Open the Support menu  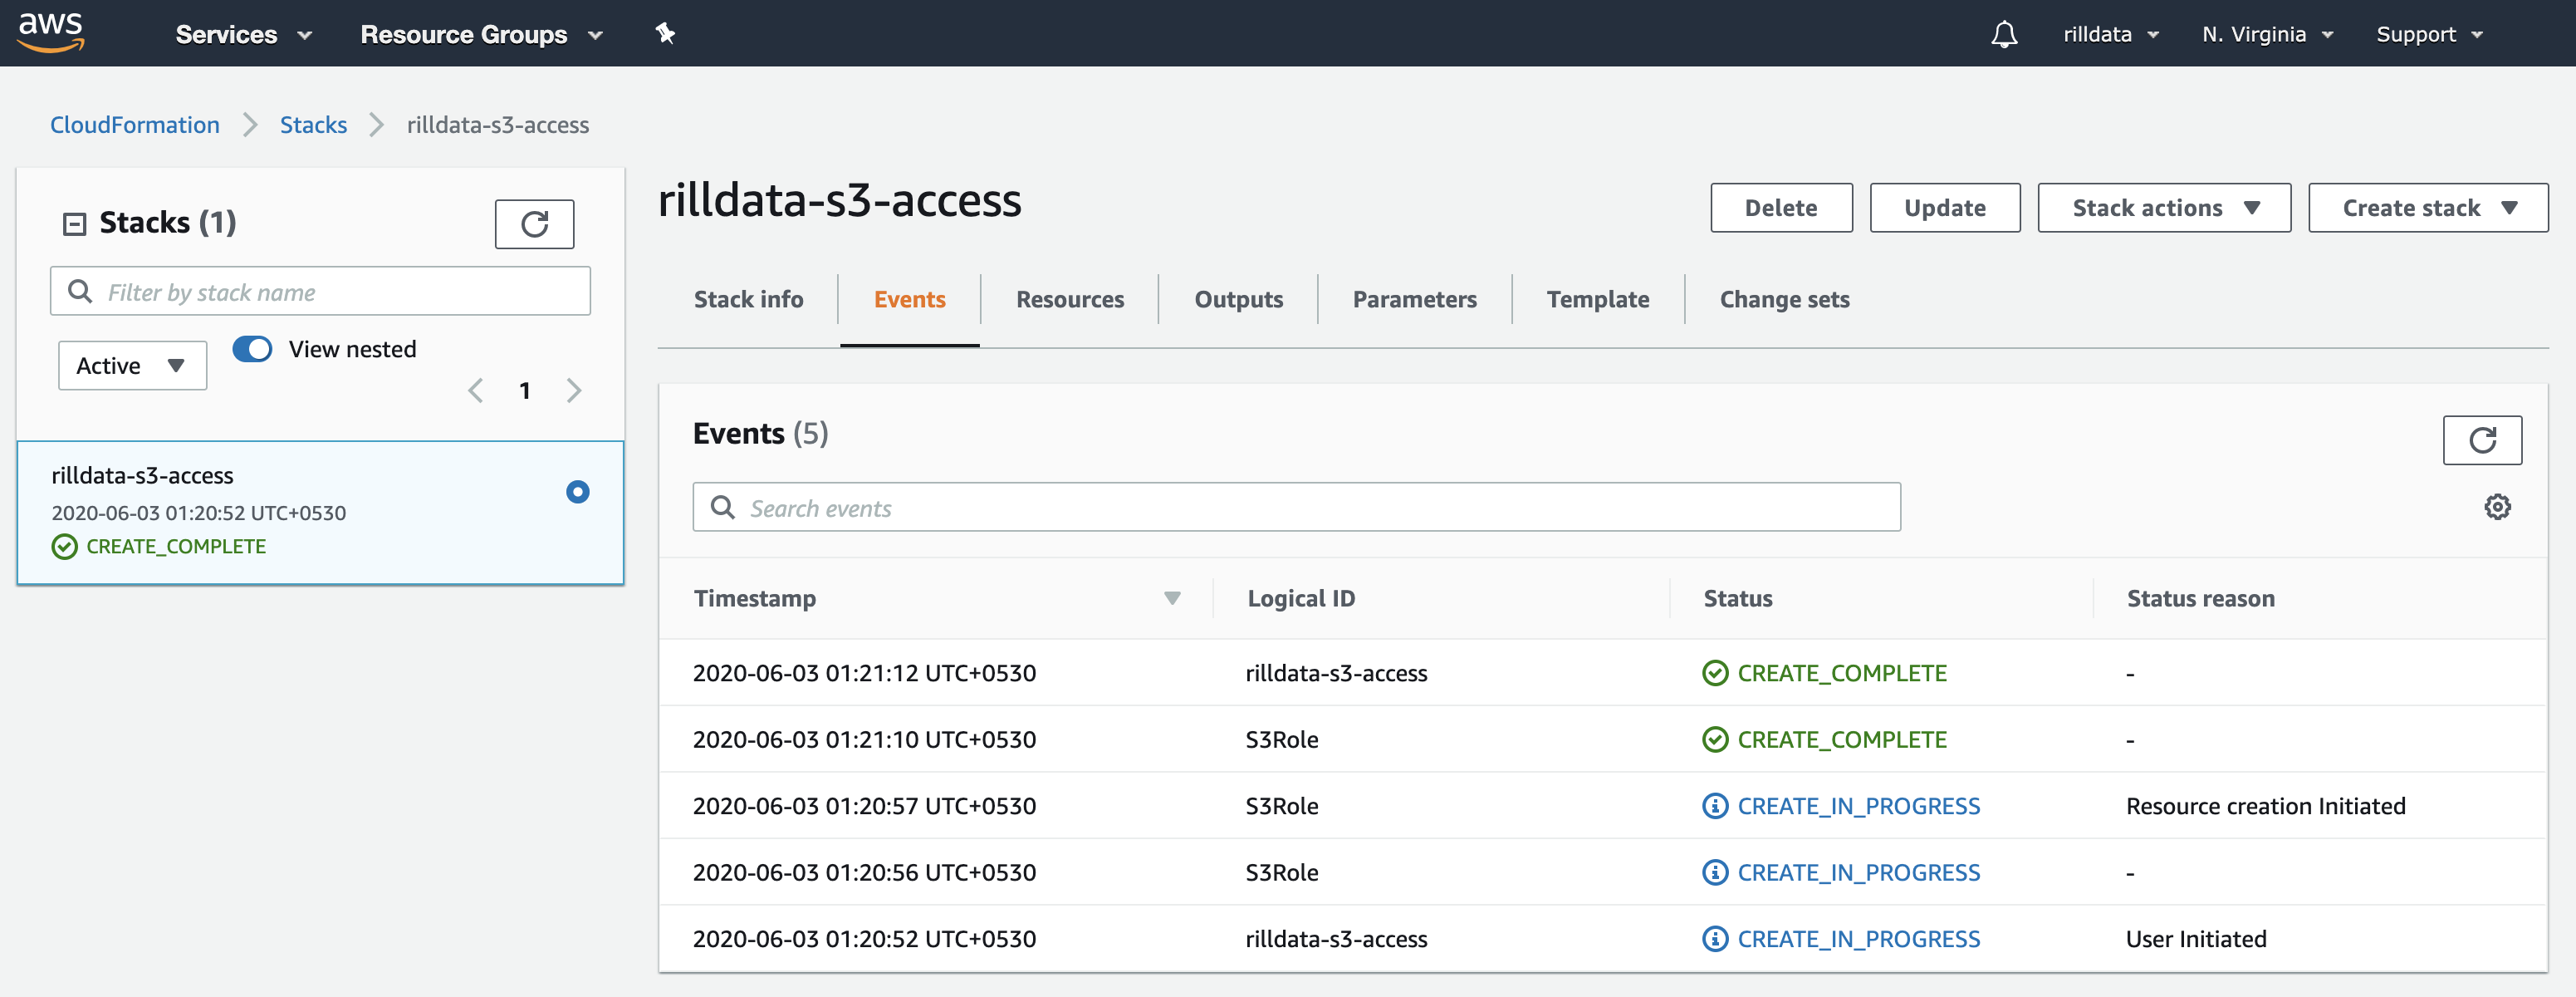(2430, 34)
